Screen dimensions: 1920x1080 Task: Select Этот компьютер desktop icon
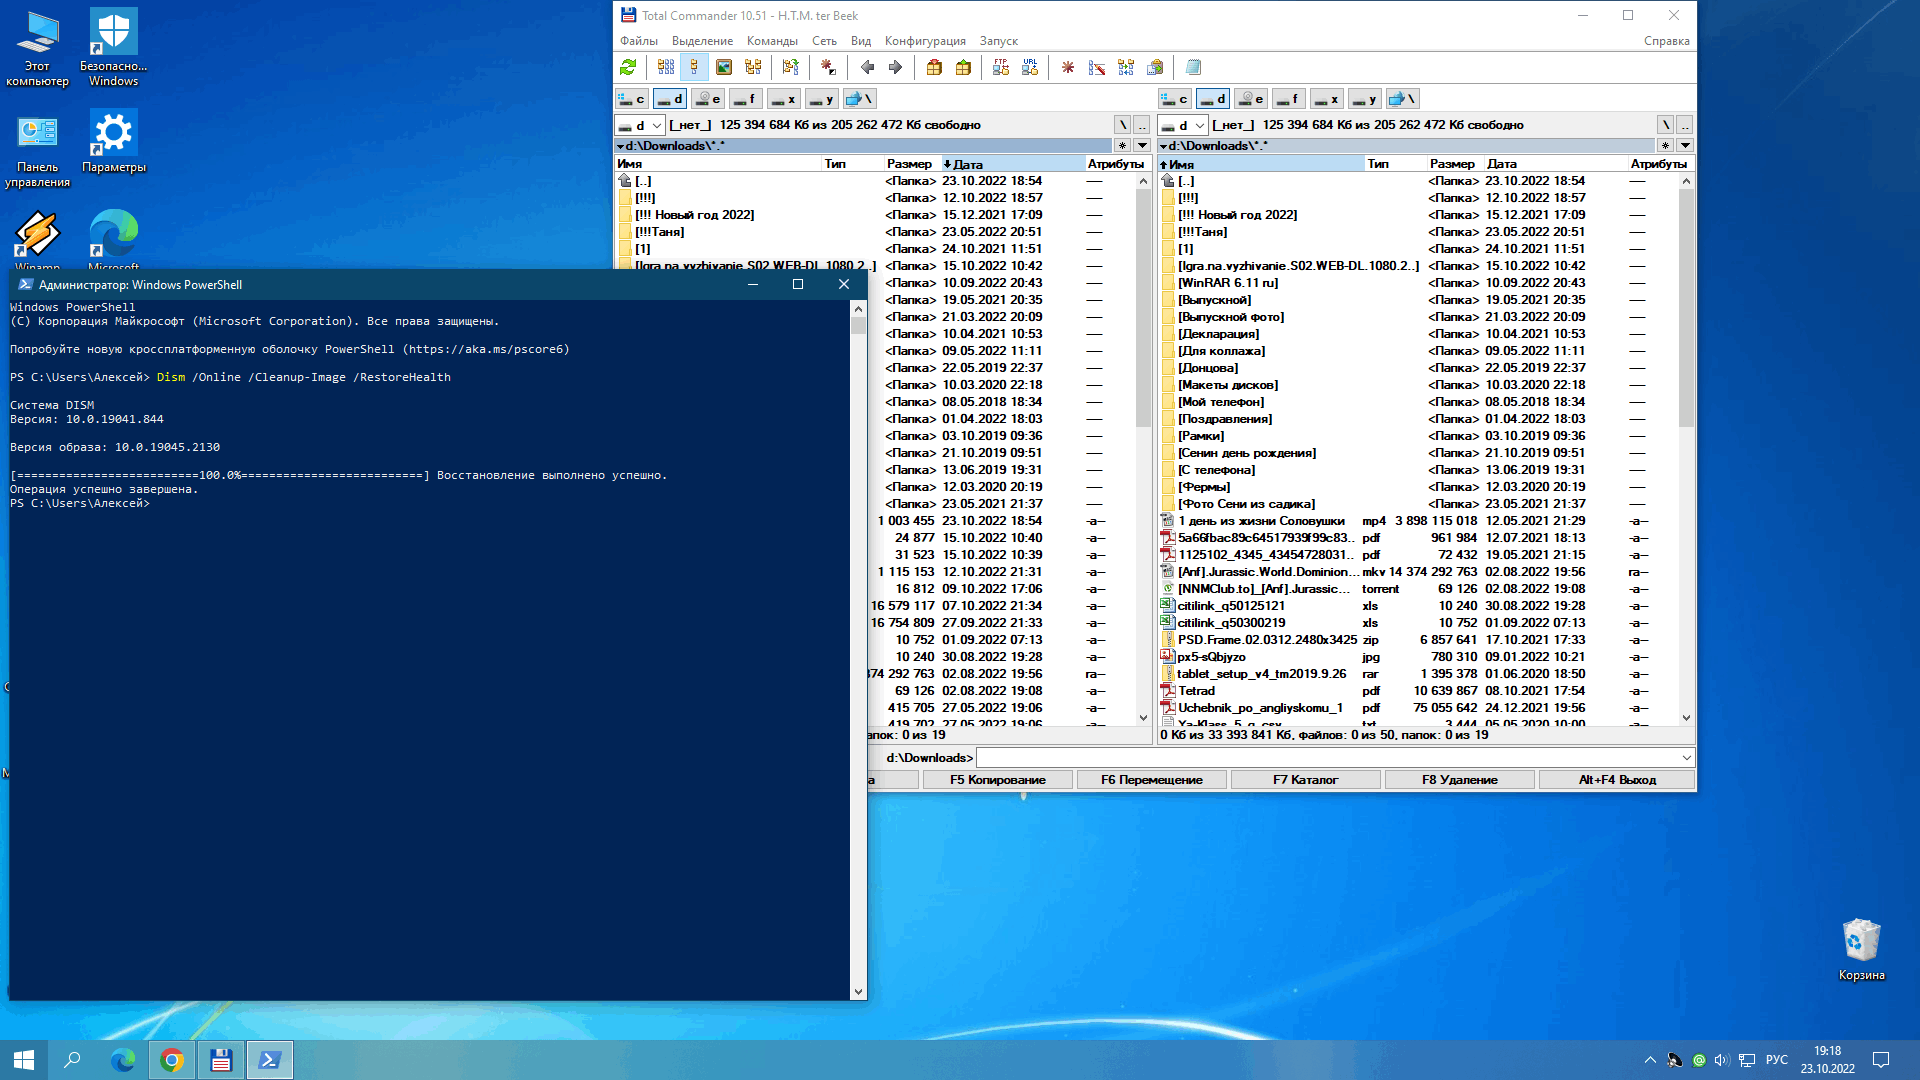point(37,49)
